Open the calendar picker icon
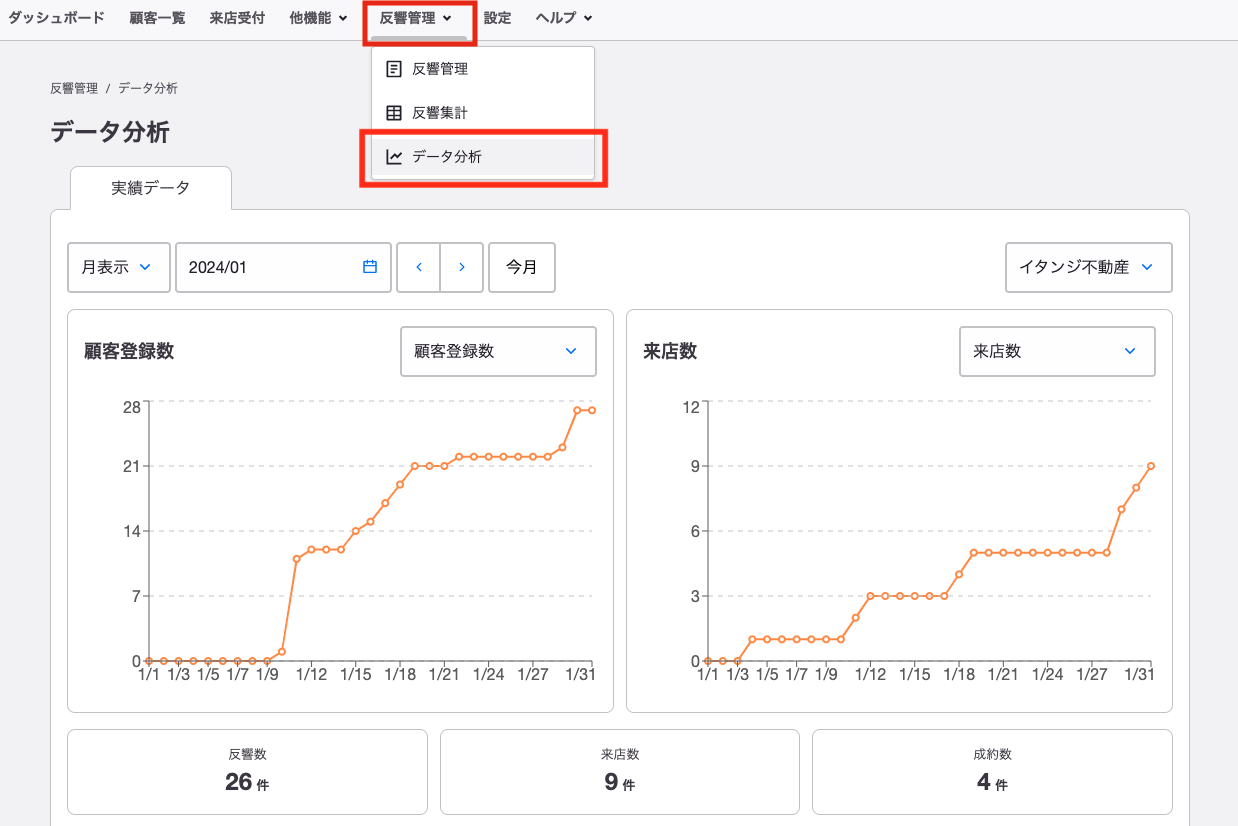The image size is (1238, 826). [370, 267]
